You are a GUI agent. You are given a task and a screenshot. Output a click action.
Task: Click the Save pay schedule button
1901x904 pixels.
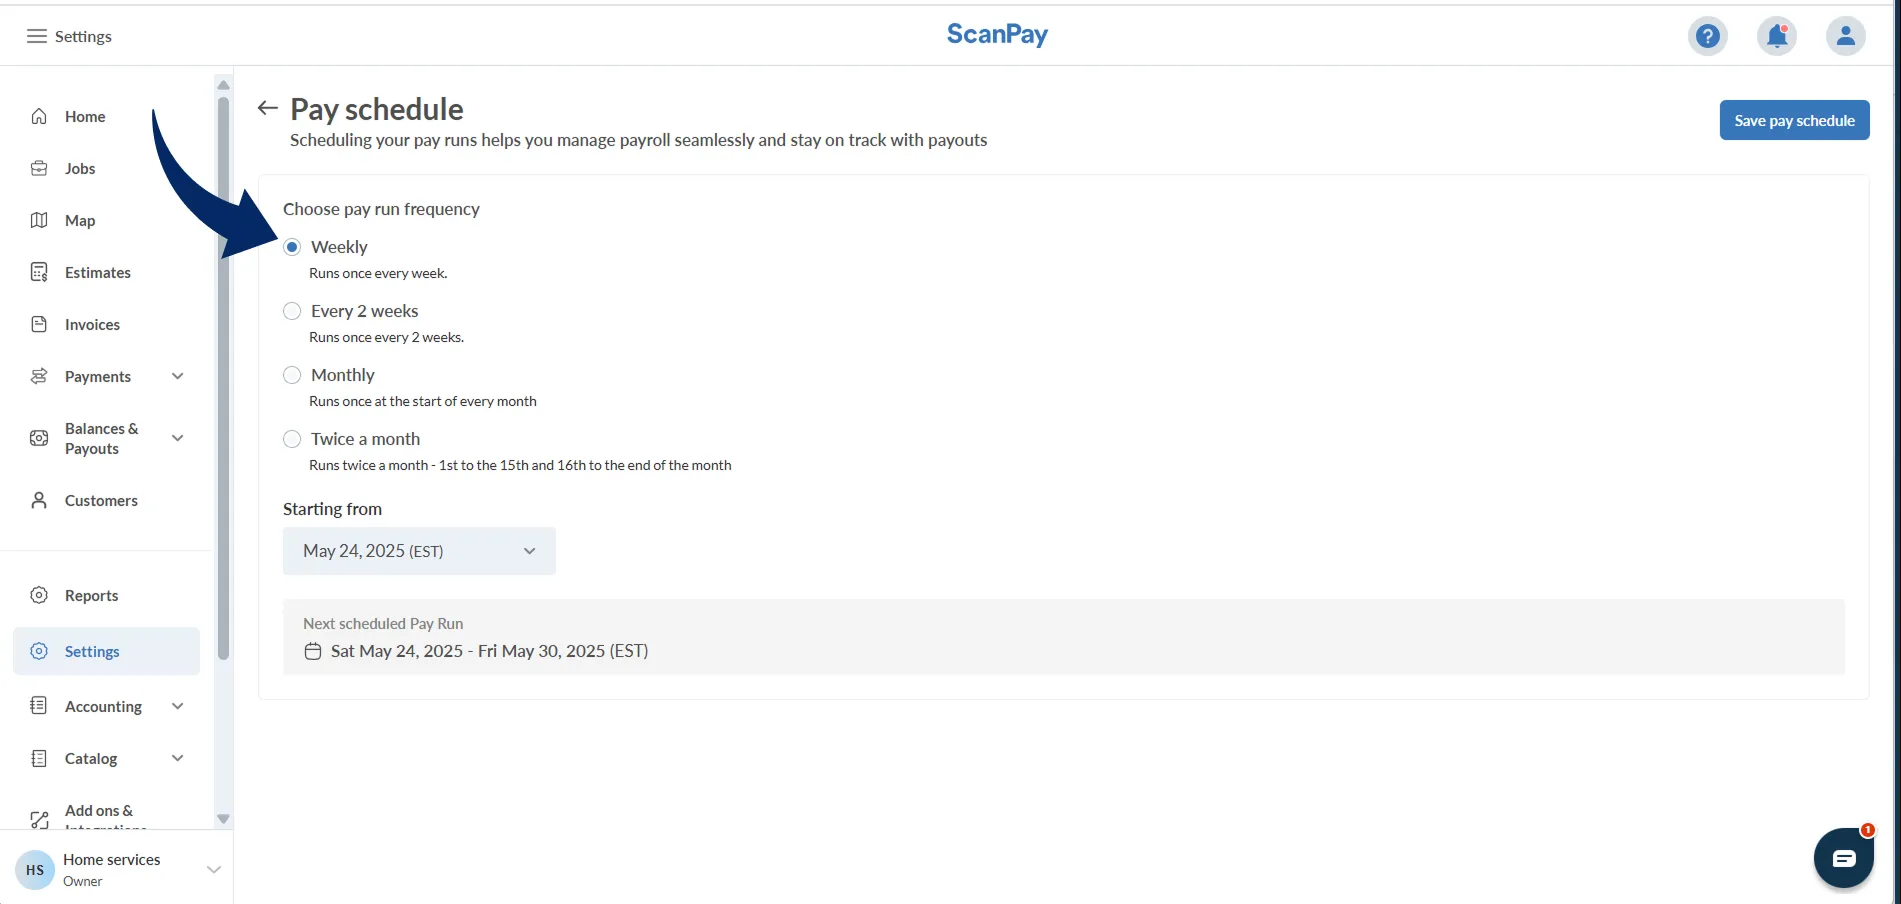click(x=1794, y=120)
